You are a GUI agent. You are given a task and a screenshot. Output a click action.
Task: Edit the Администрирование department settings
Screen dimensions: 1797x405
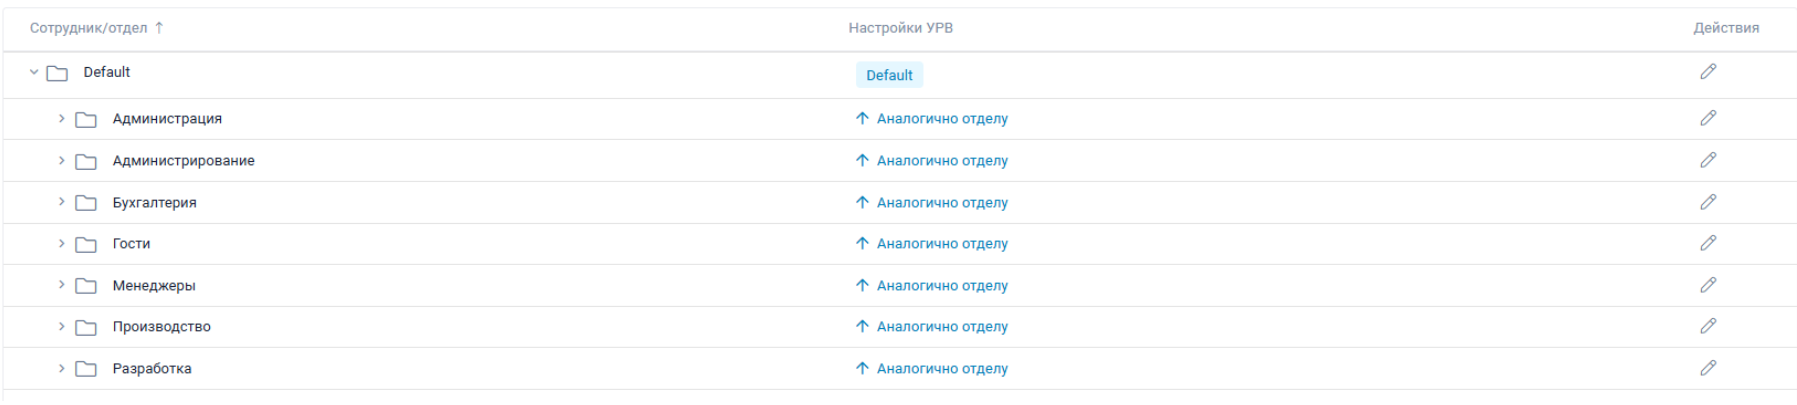click(1708, 160)
